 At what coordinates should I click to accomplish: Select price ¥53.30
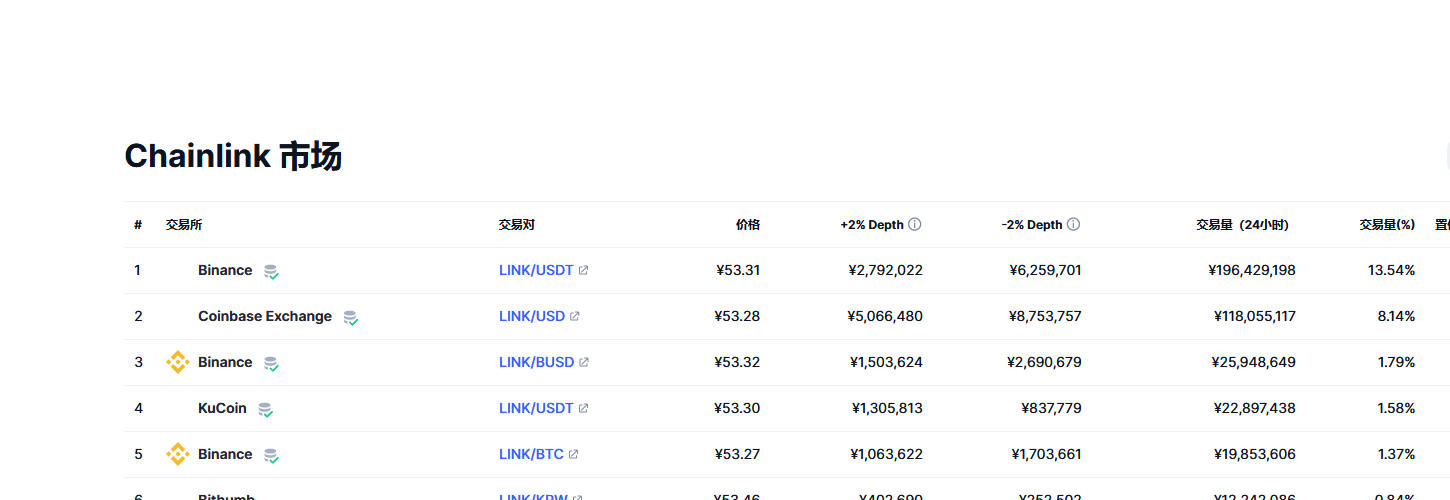pos(737,408)
